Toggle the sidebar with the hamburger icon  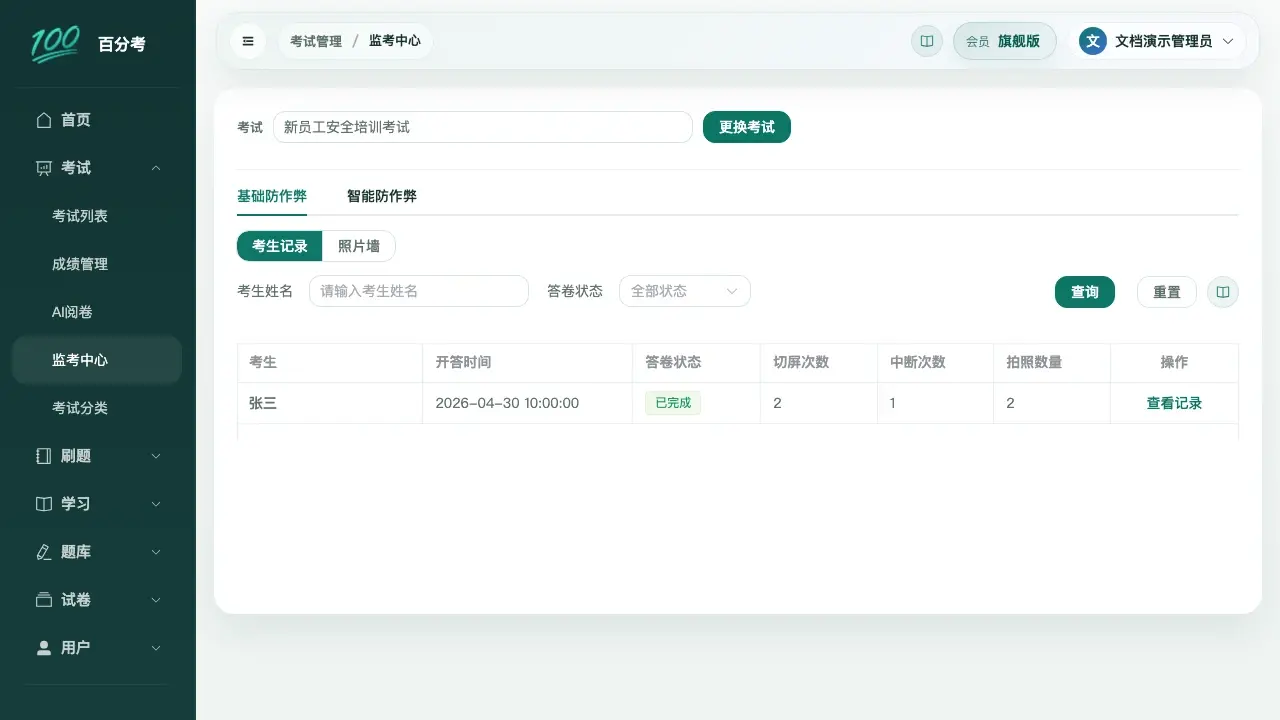point(248,41)
